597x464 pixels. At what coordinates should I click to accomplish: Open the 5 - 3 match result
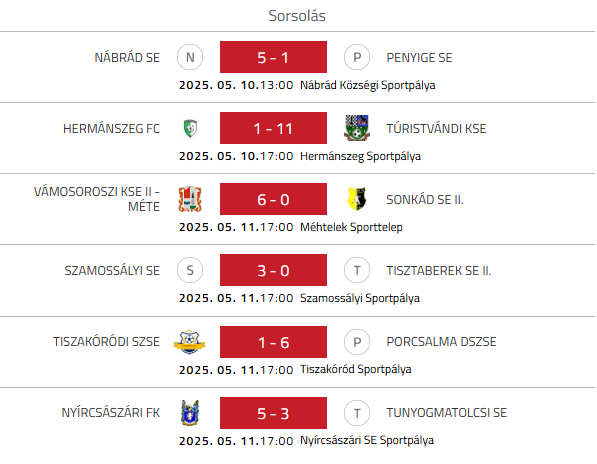(273, 413)
